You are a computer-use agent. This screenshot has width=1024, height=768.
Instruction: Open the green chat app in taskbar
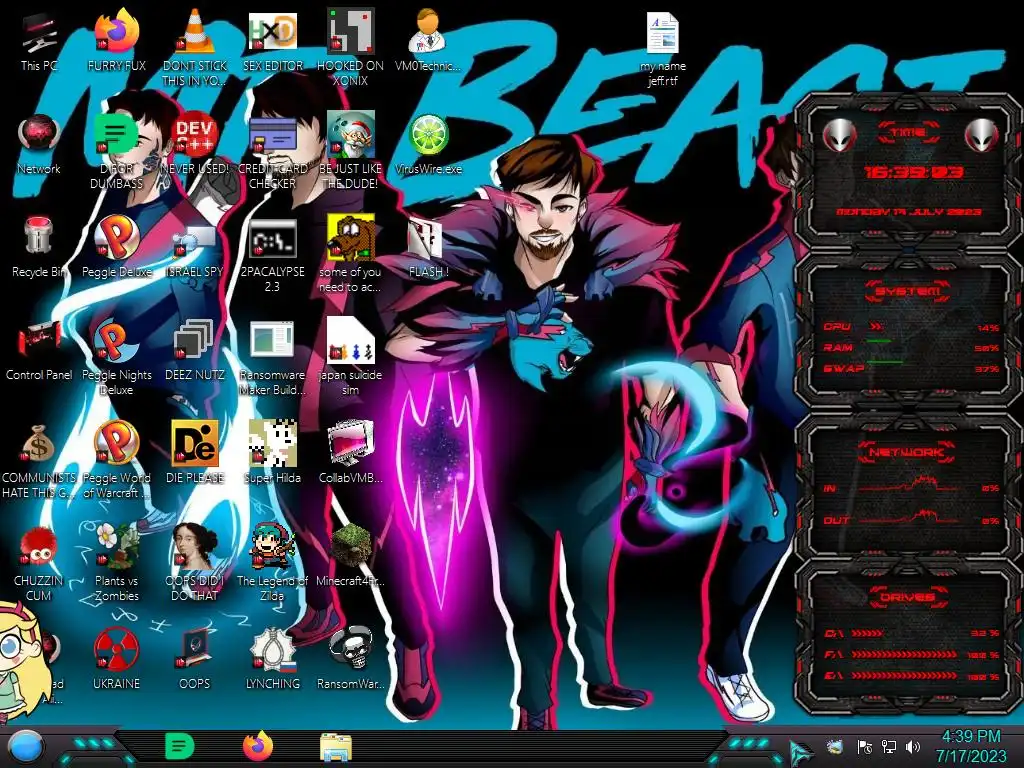[179, 746]
